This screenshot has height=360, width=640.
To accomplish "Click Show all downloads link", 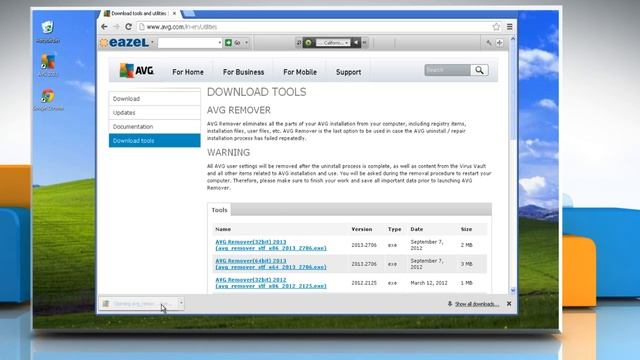I will (477, 304).
